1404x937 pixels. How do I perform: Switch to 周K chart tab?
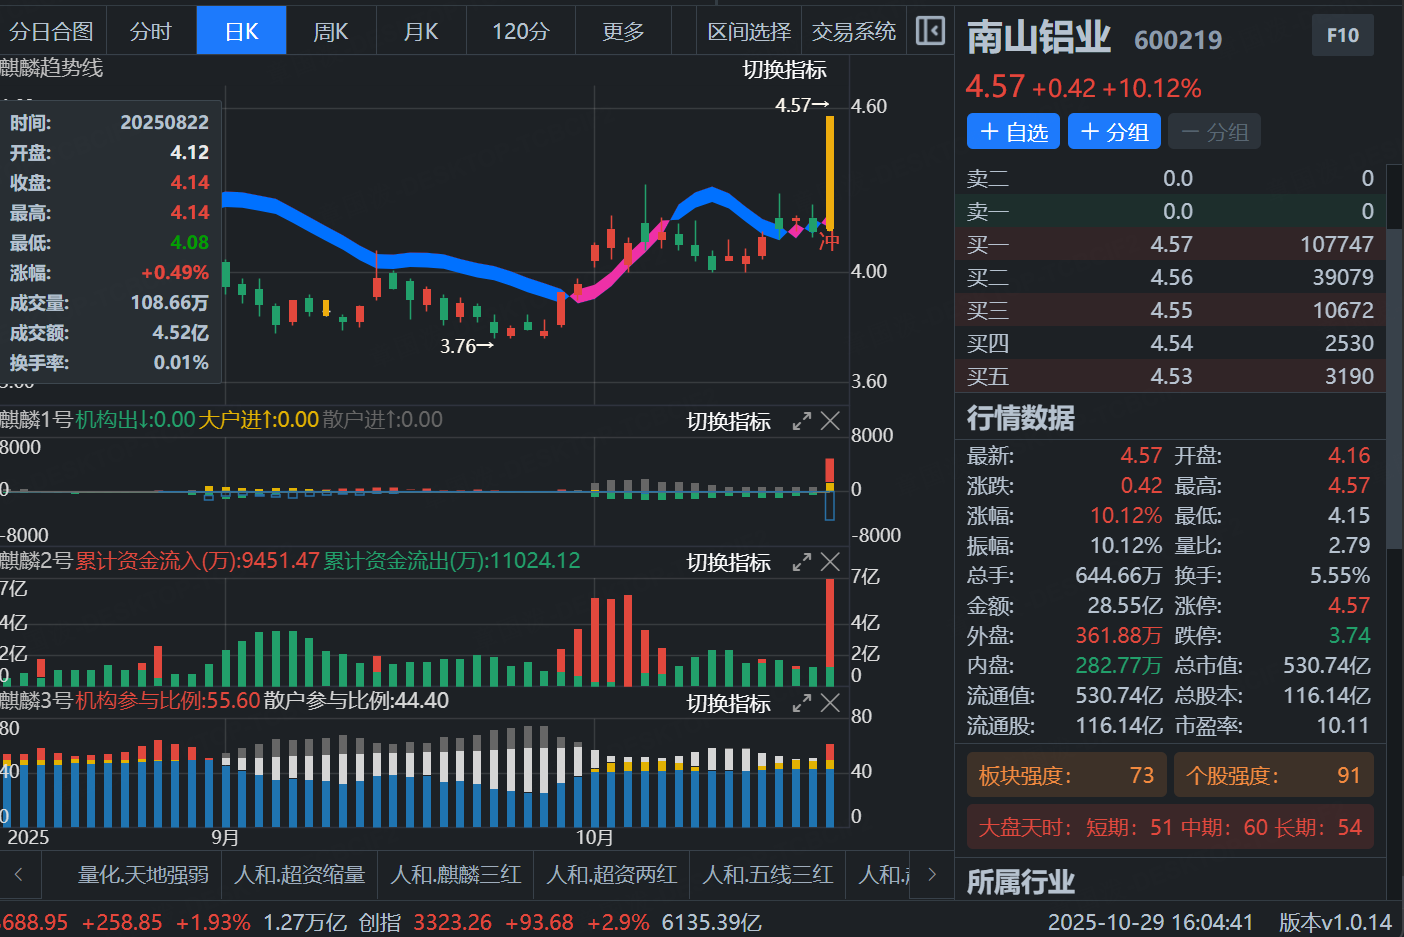[x=330, y=32]
